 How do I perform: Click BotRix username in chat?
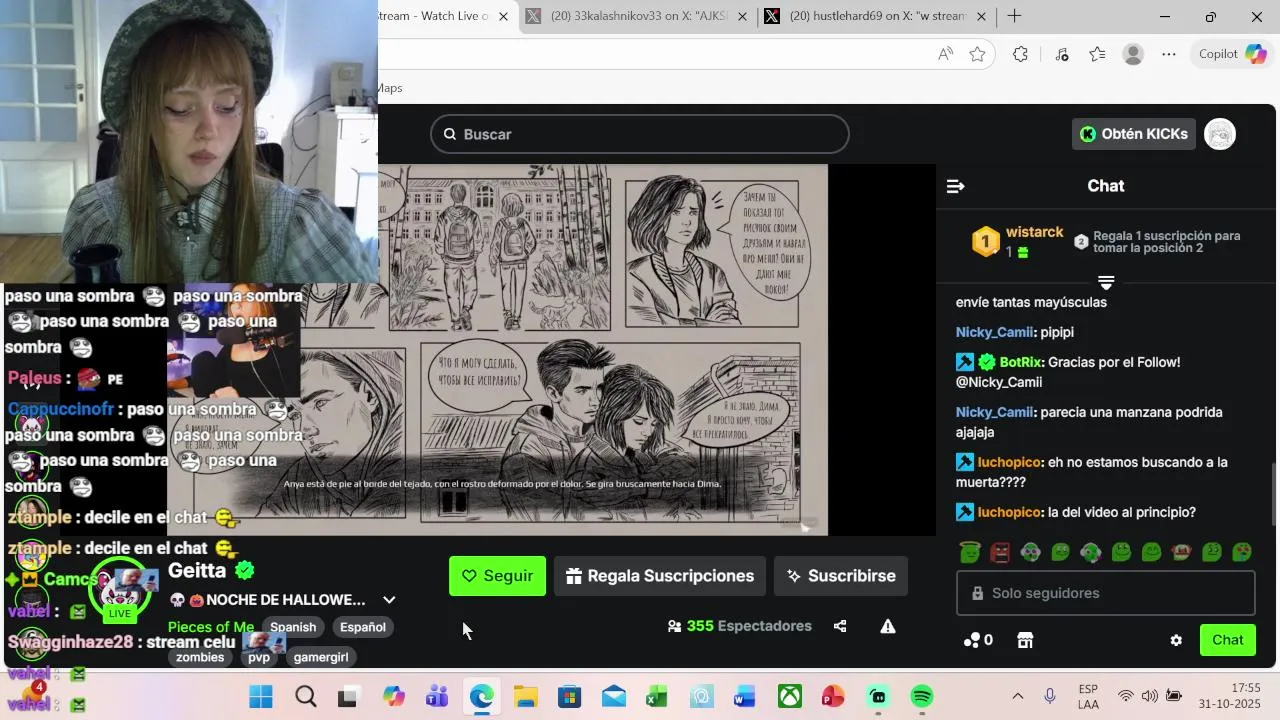click(1021, 362)
